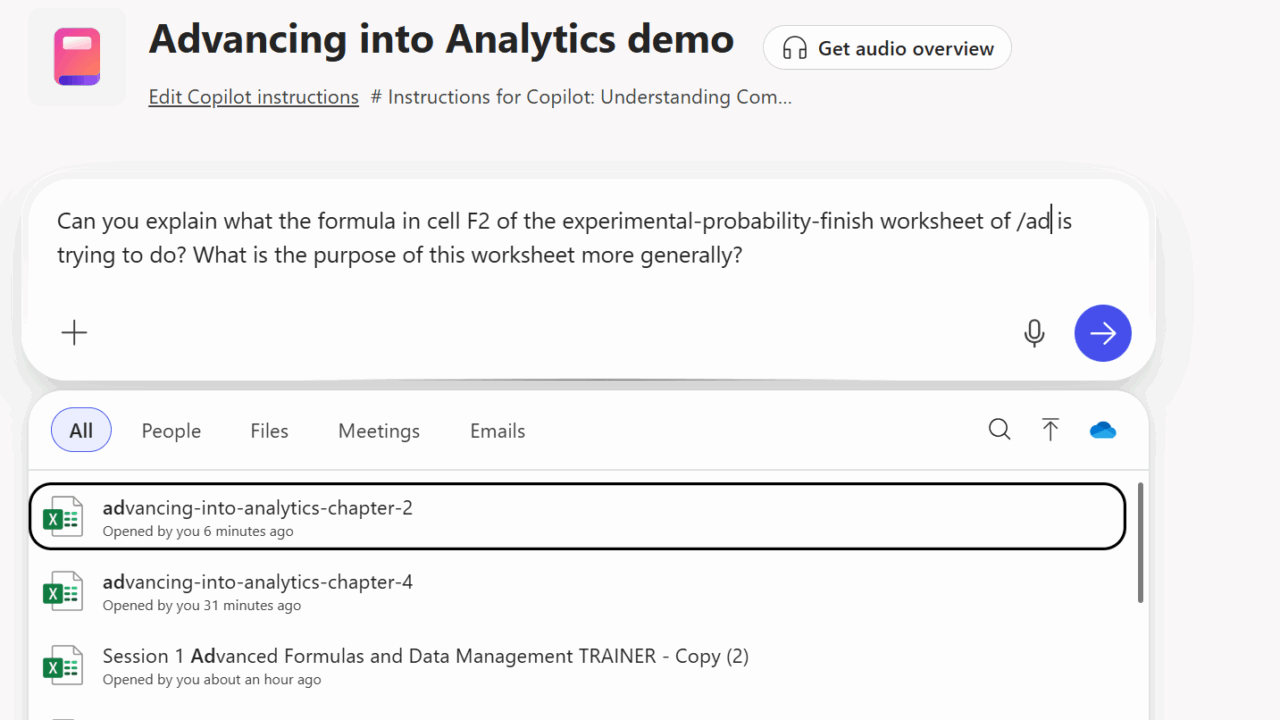Pick Session 1 Advanced Formulas TRAINER file

tap(425, 657)
